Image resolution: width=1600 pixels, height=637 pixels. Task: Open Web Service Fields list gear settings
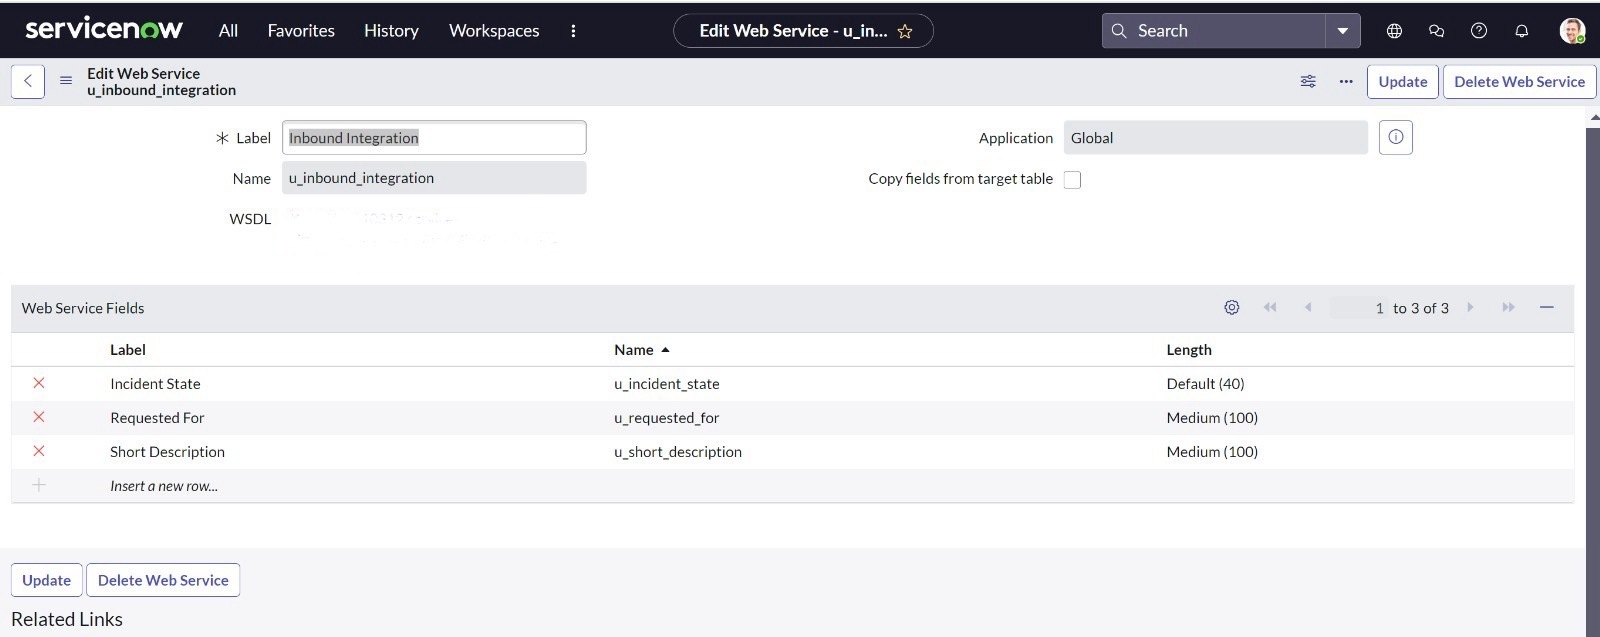point(1232,308)
